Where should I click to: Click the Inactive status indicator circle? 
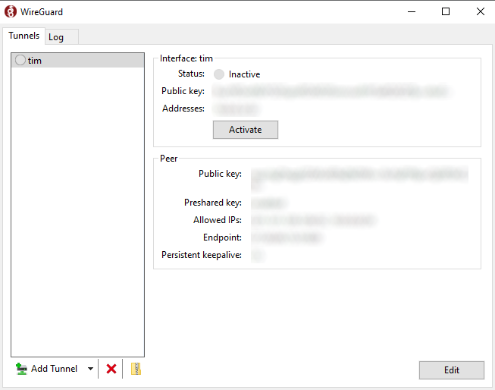(x=219, y=74)
